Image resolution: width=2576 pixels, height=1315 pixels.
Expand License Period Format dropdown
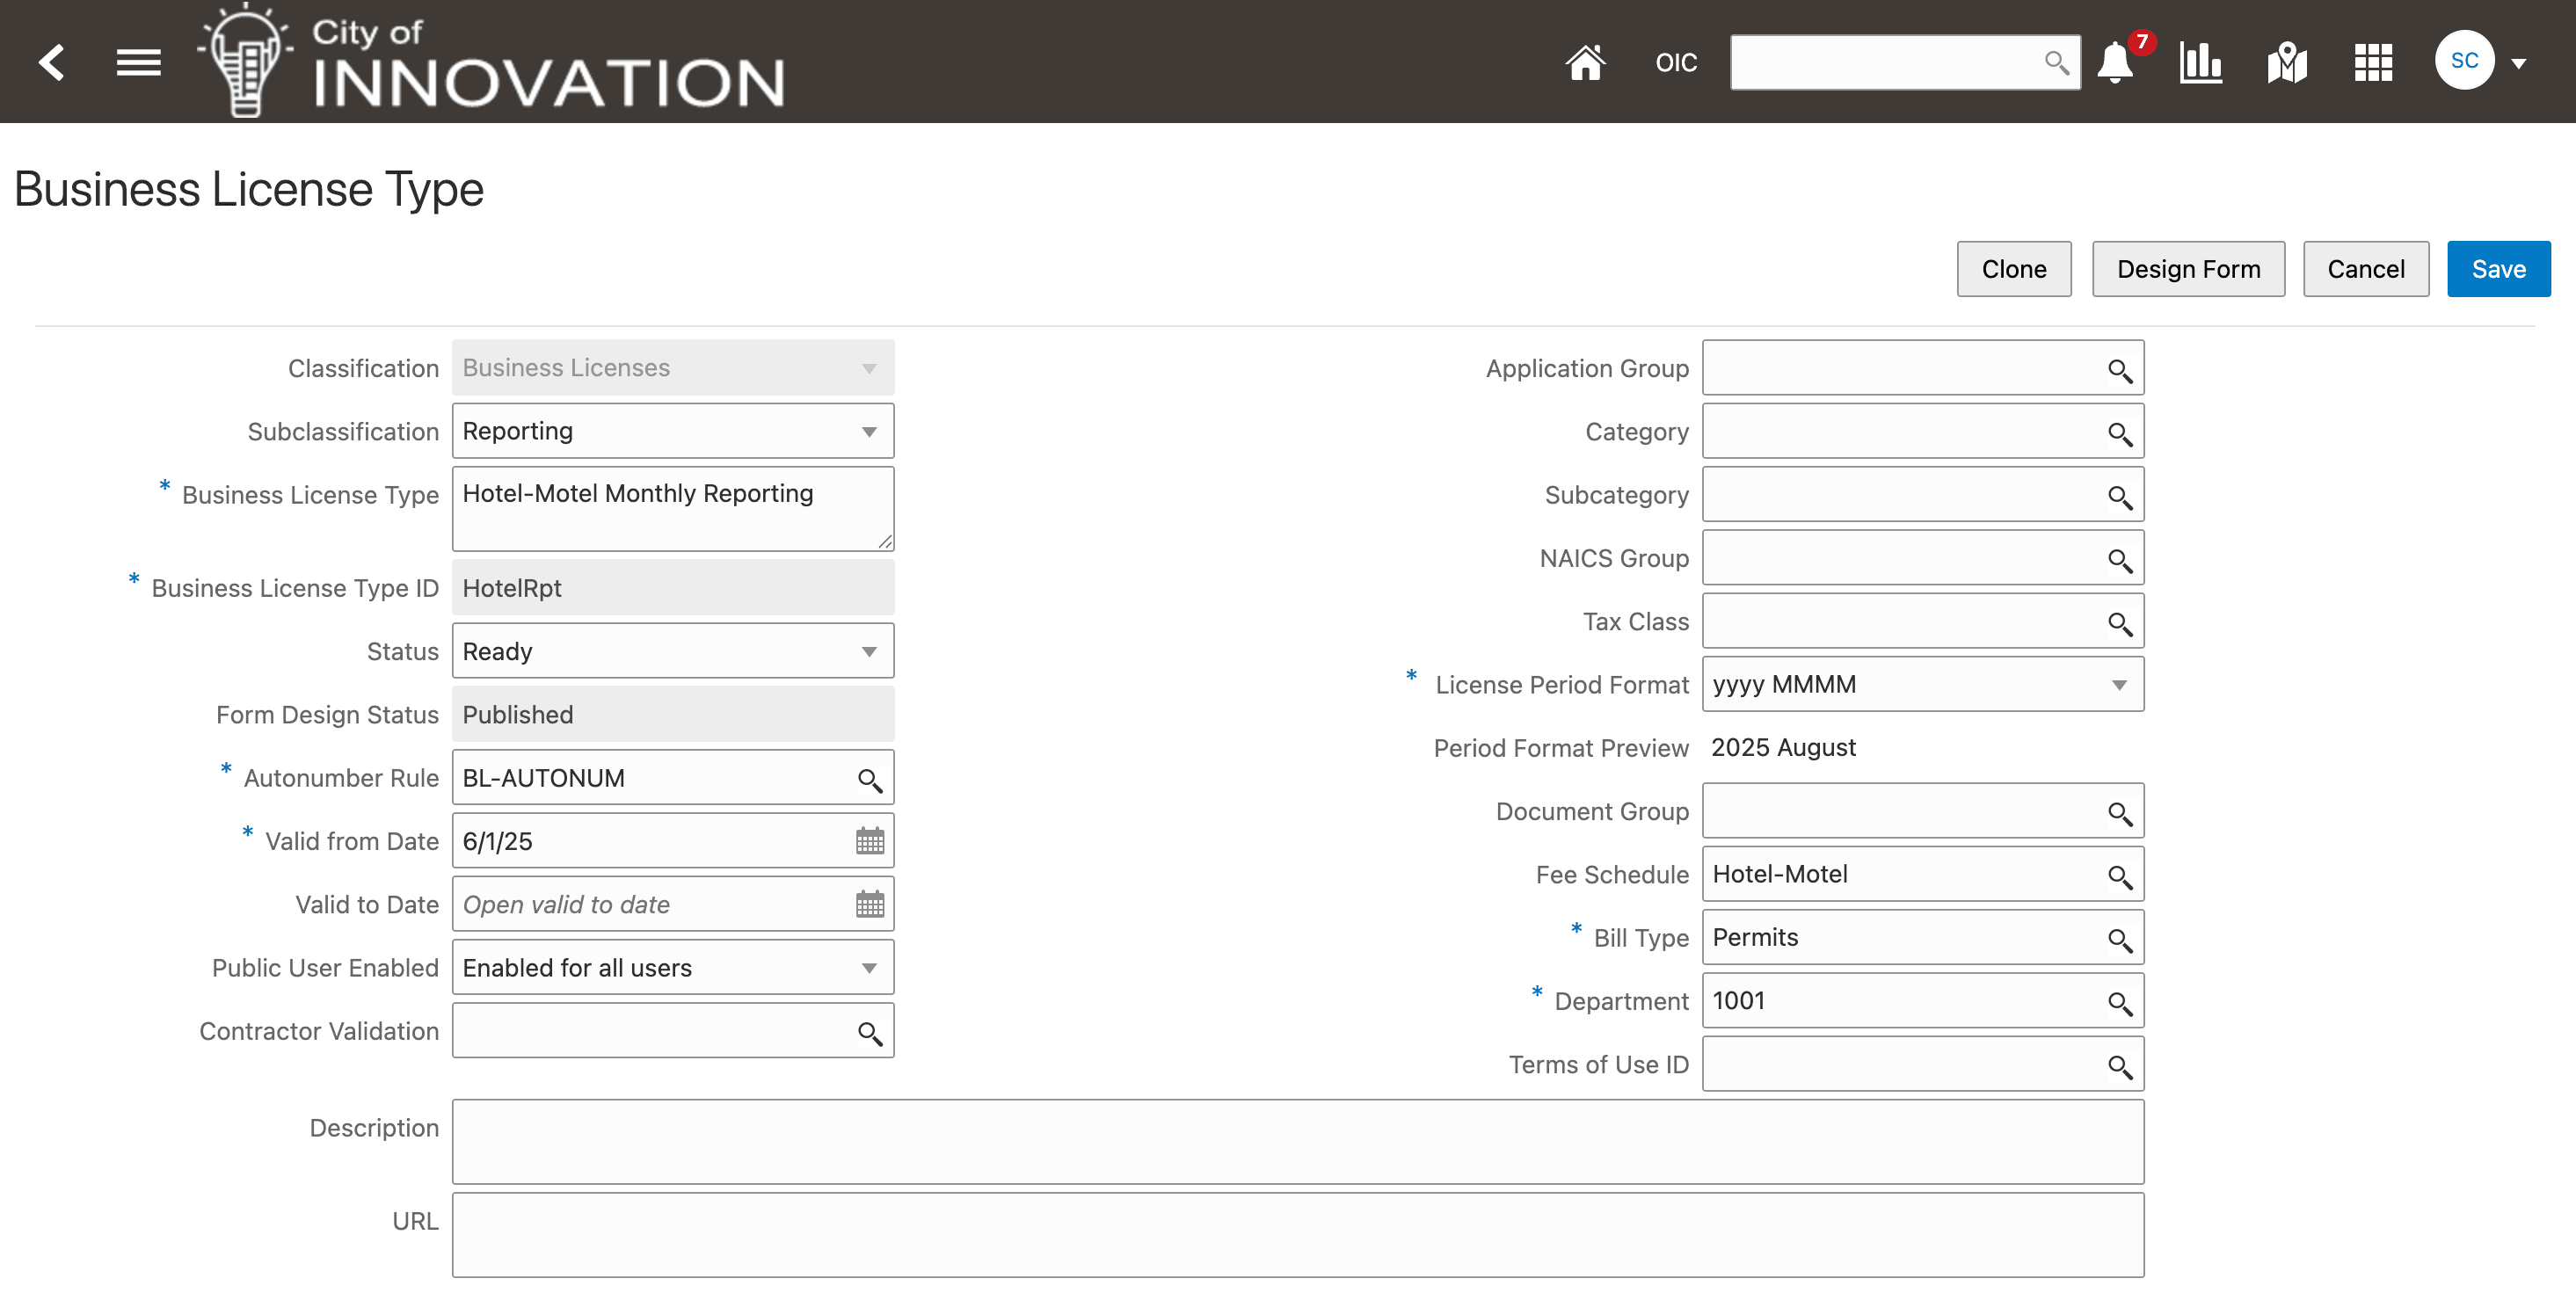pos(2119,685)
